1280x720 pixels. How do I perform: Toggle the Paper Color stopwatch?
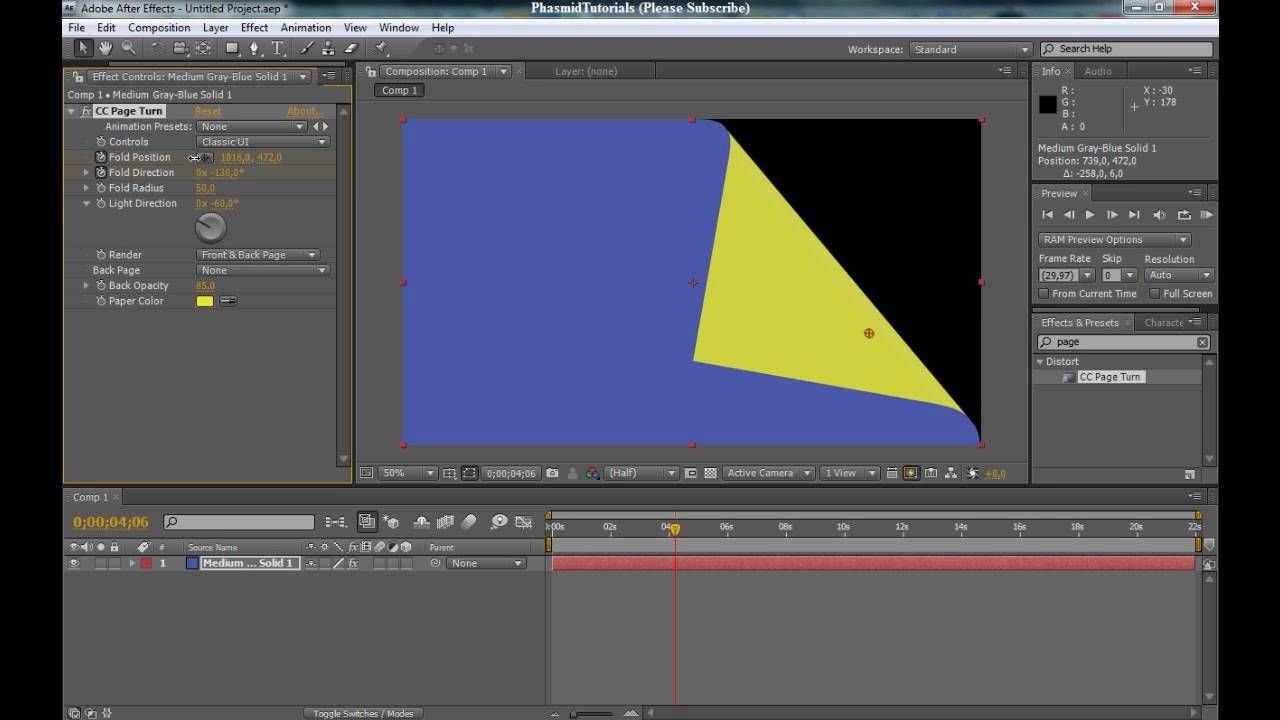101,301
